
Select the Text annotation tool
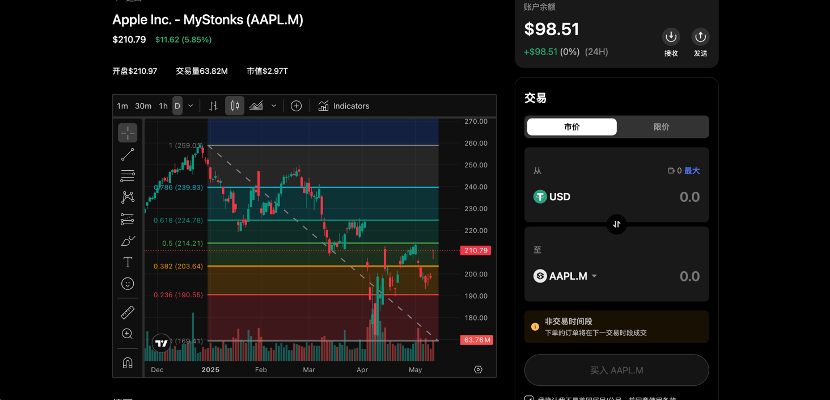click(128, 262)
